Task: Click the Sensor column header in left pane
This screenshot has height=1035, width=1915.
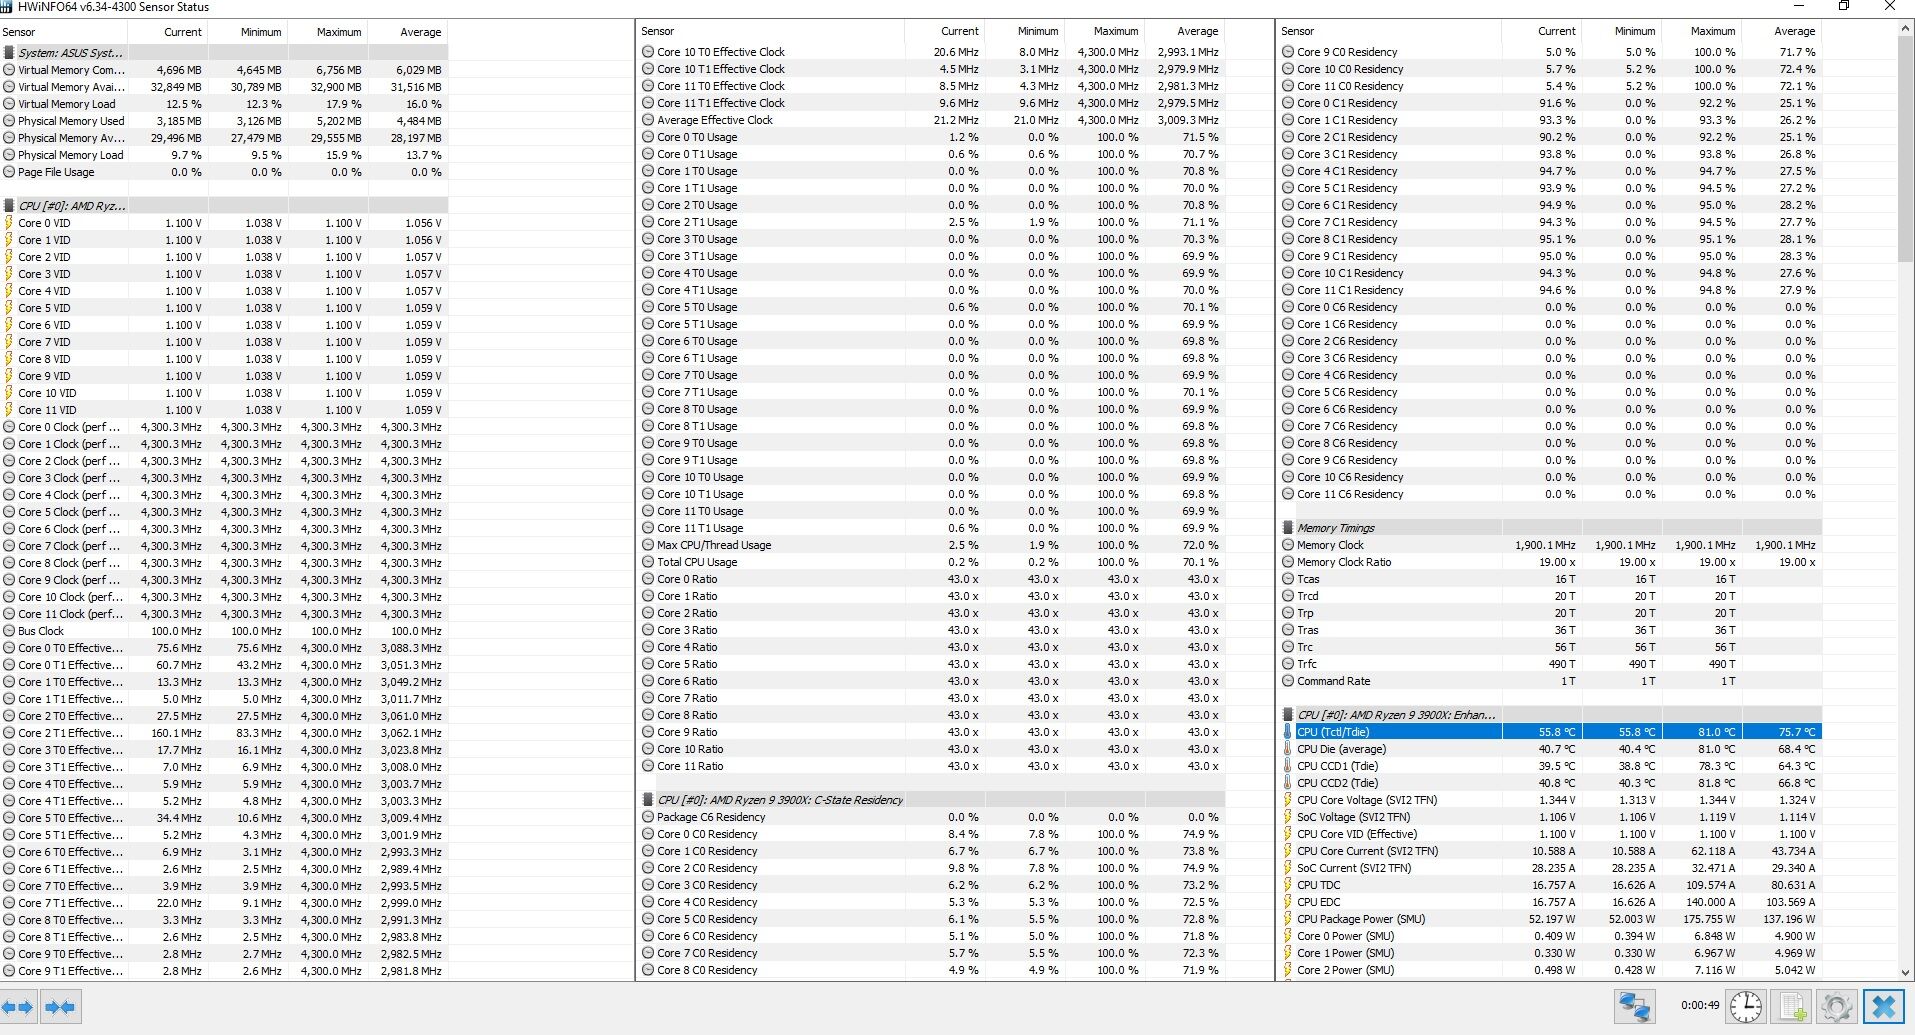Action: pos(64,32)
